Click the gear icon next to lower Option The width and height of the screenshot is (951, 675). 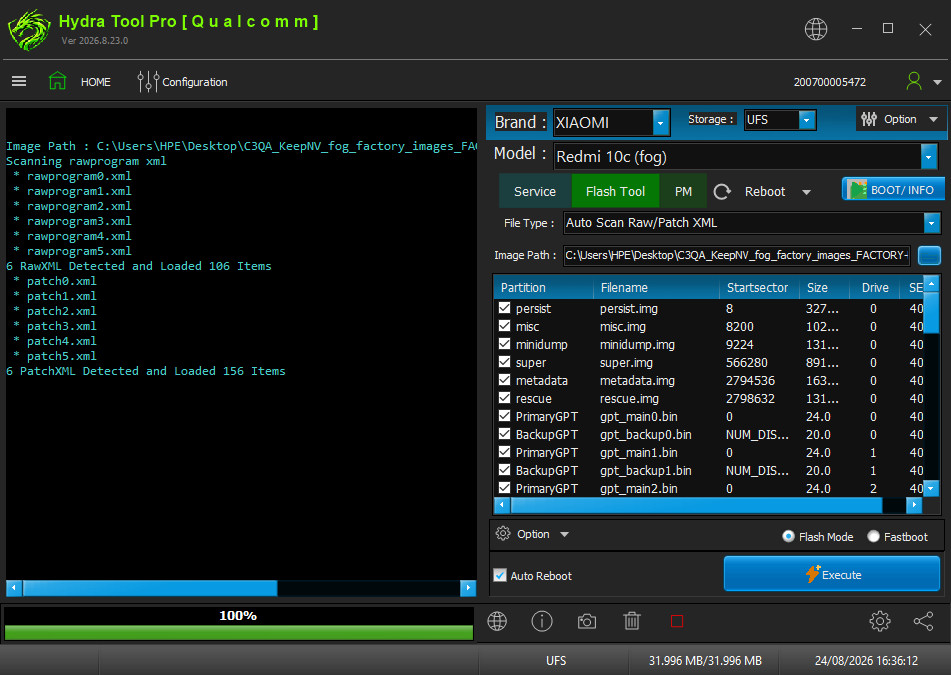(x=503, y=534)
